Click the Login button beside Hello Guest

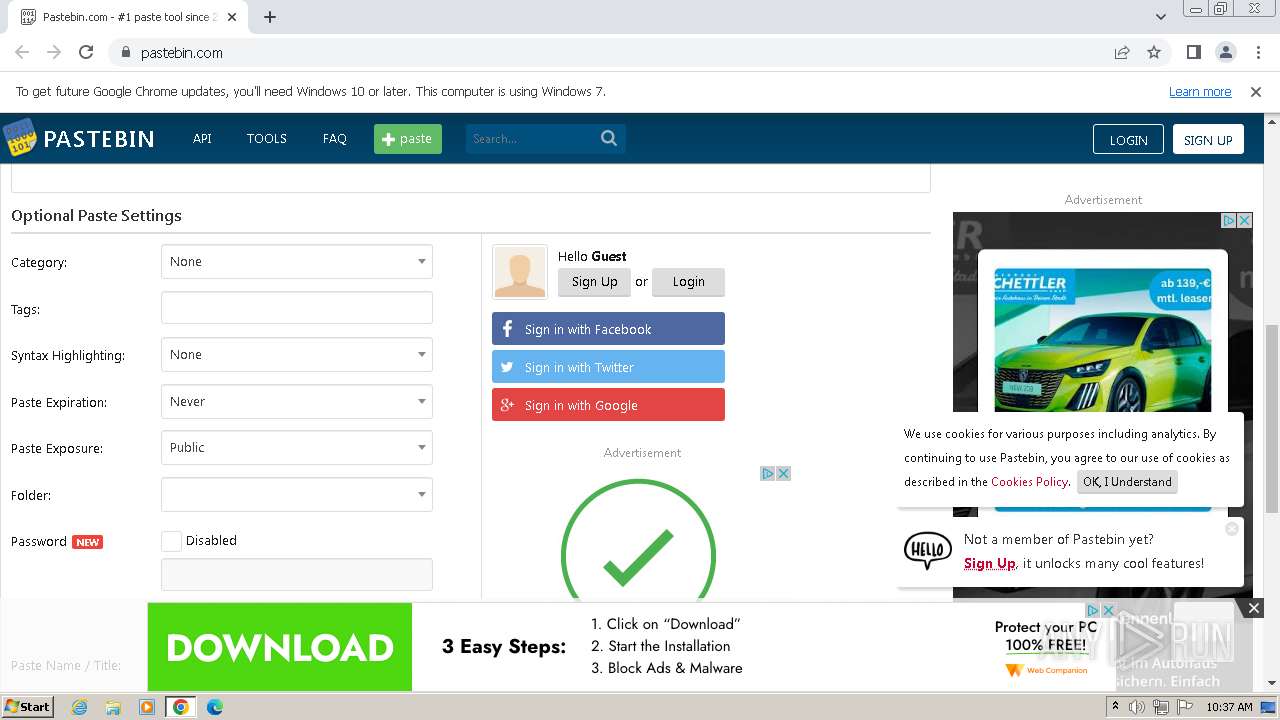[x=688, y=282]
